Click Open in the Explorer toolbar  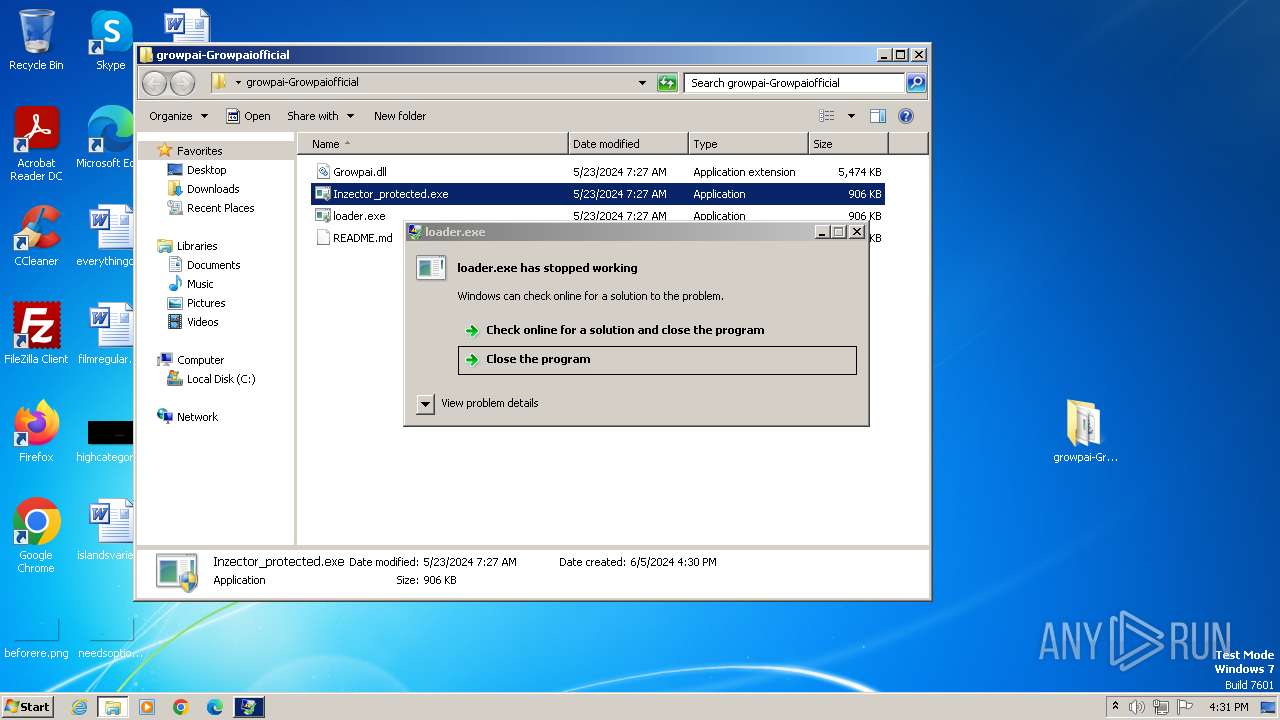pyautogui.click(x=248, y=116)
